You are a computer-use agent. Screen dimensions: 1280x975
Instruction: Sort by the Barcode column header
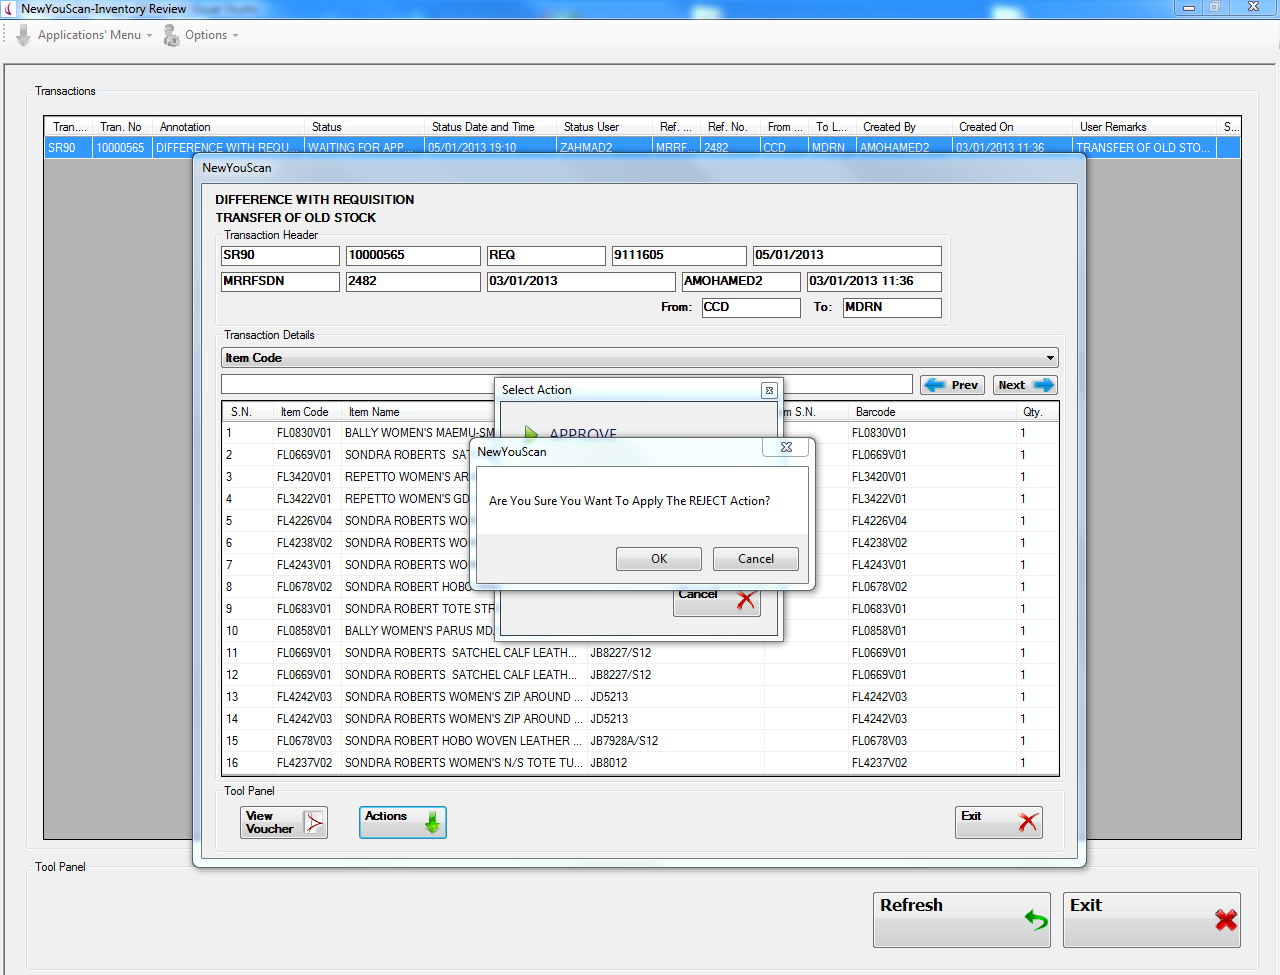pyautogui.click(x=875, y=412)
